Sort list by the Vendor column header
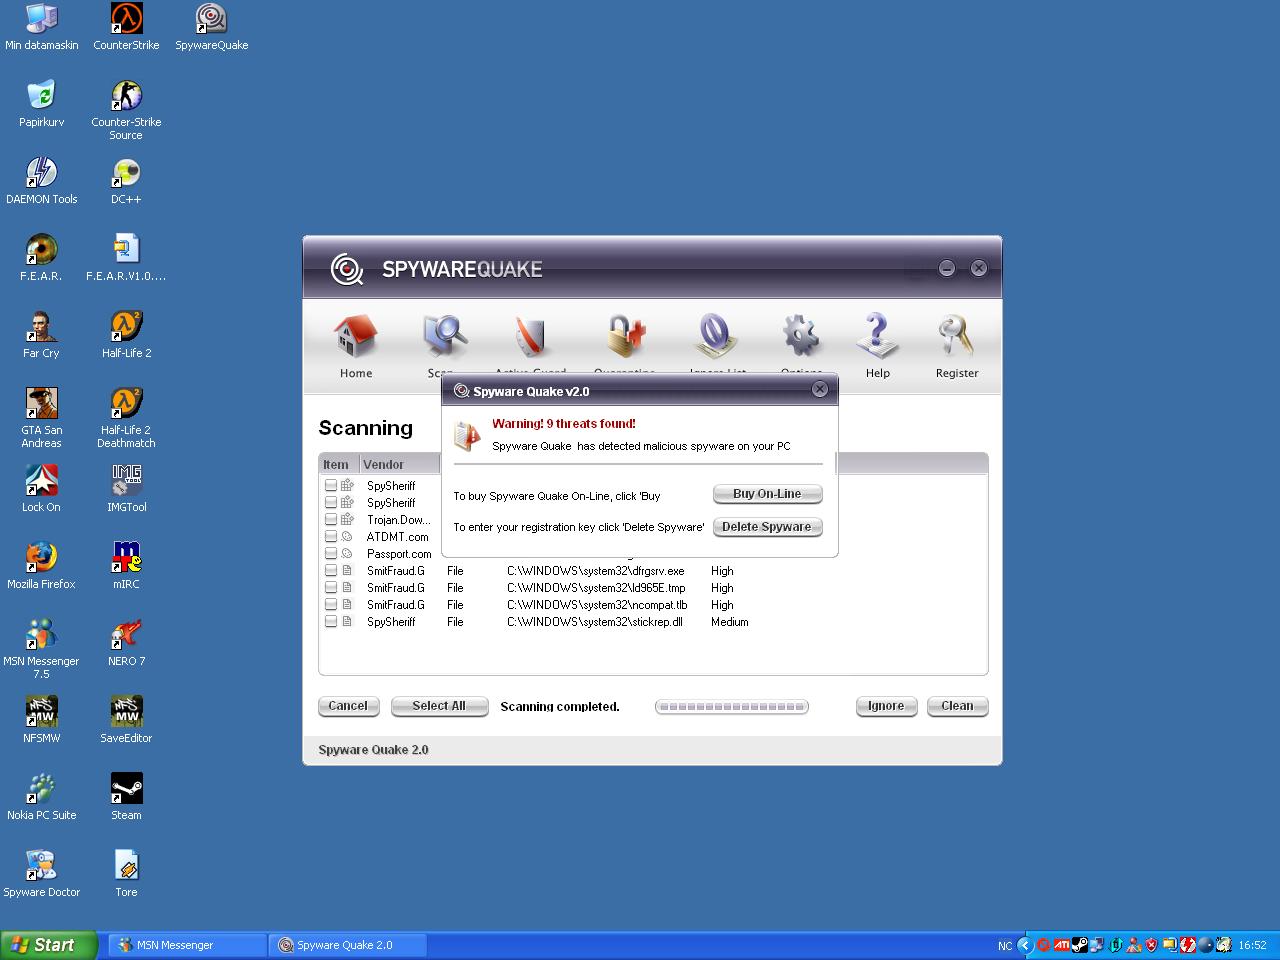 398,464
